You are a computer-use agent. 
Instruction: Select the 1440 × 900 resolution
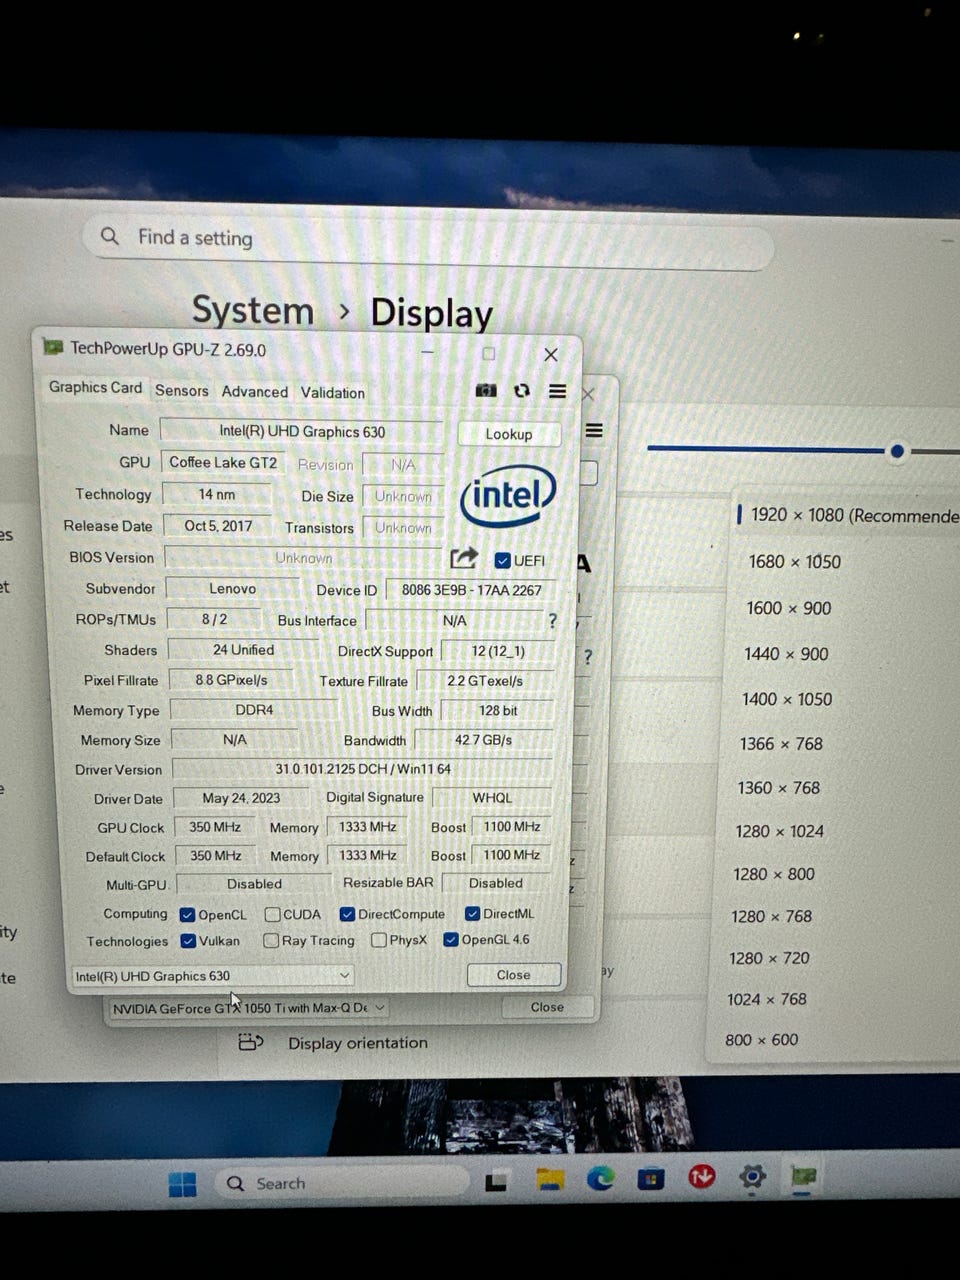786,654
